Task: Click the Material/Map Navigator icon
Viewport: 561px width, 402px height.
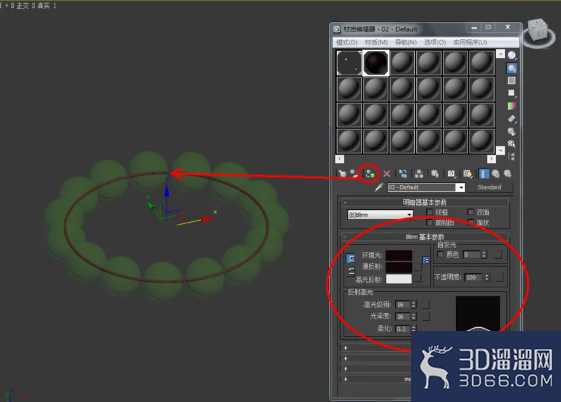Action: tap(512, 156)
